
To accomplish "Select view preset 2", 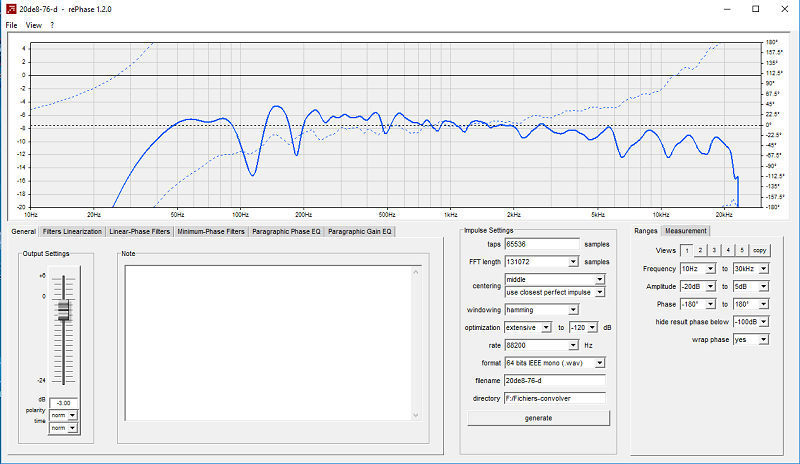I will 701,250.
